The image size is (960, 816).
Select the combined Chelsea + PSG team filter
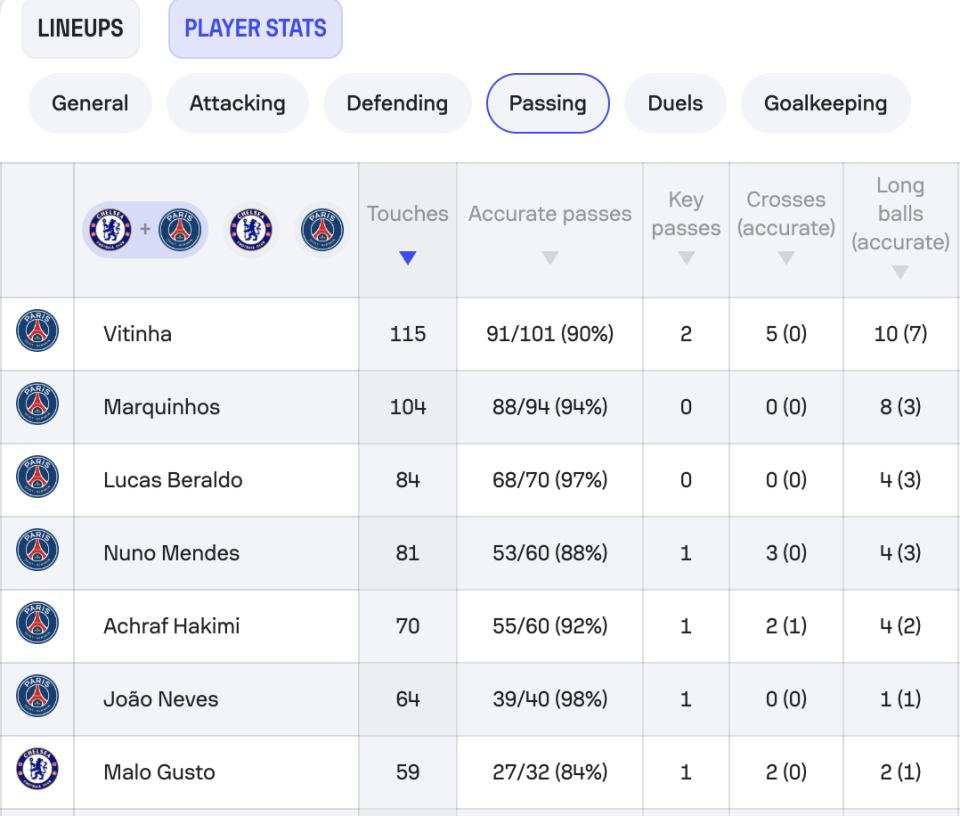[x=145, y=230]
